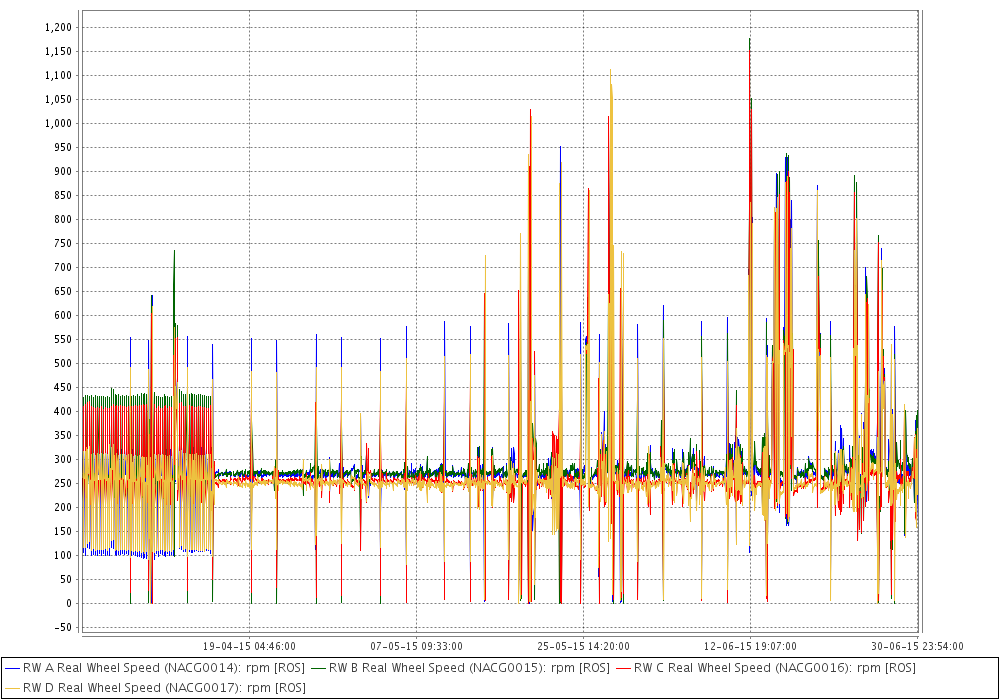Screen dimensions: 1000x700
Task: Click the 1,000 y-axis label
Action: coord(58,124)
